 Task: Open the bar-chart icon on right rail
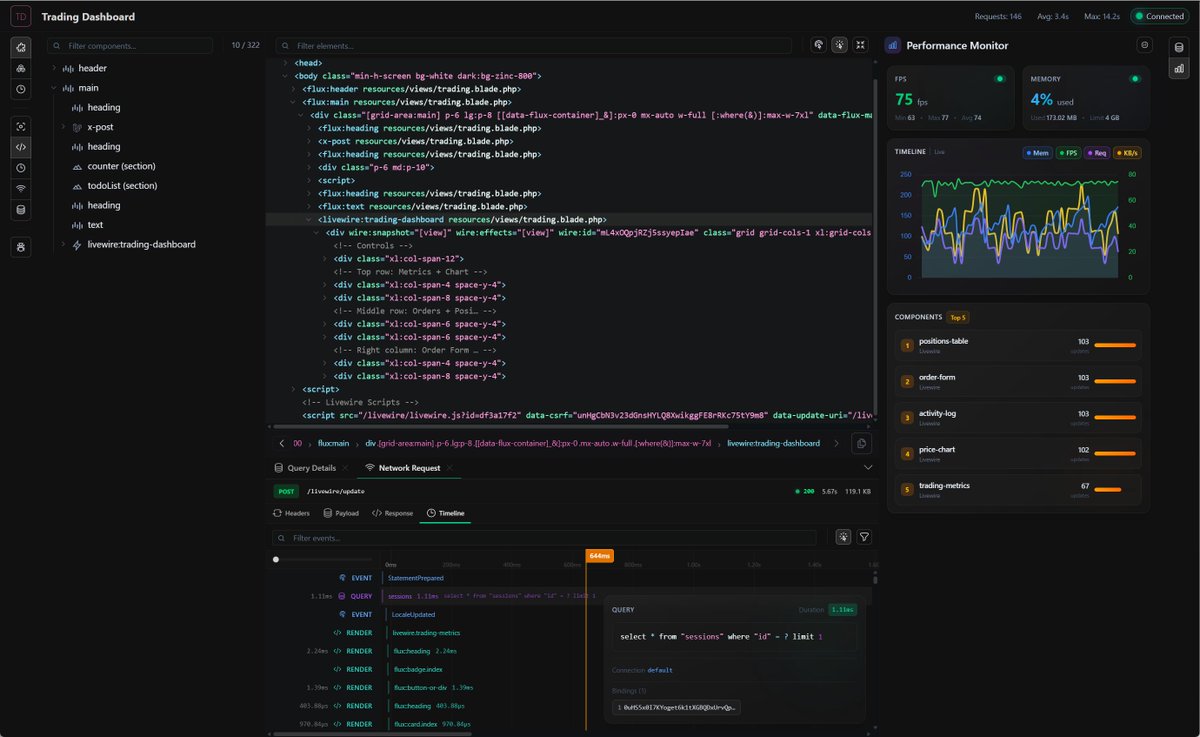coord(1178,68)
